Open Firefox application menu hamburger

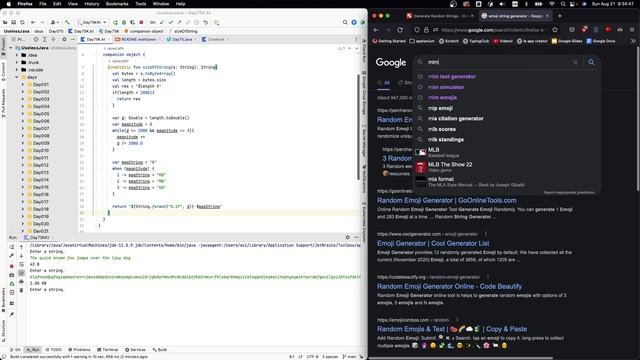coord(632,30)
